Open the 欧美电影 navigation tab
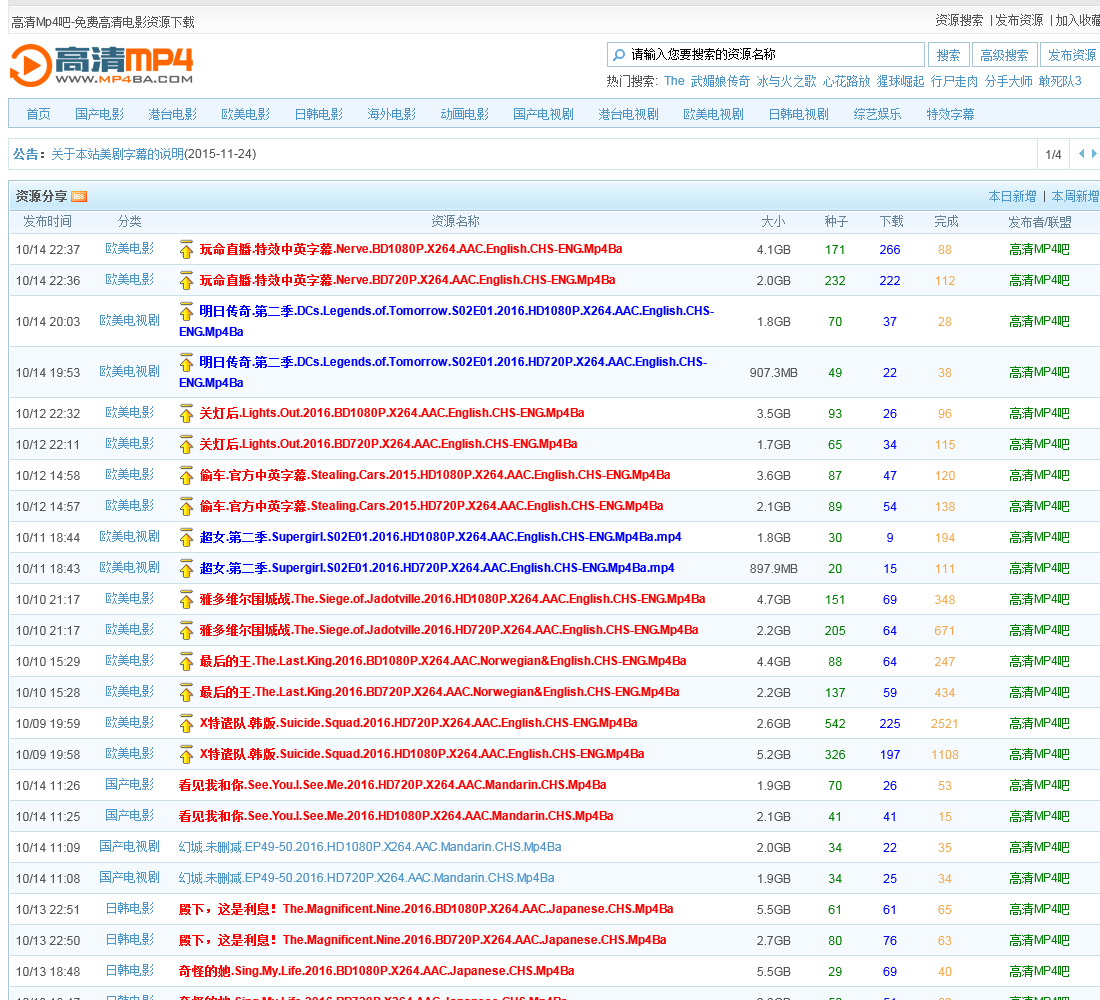The image size is (1100, 1000). point(246,114)
